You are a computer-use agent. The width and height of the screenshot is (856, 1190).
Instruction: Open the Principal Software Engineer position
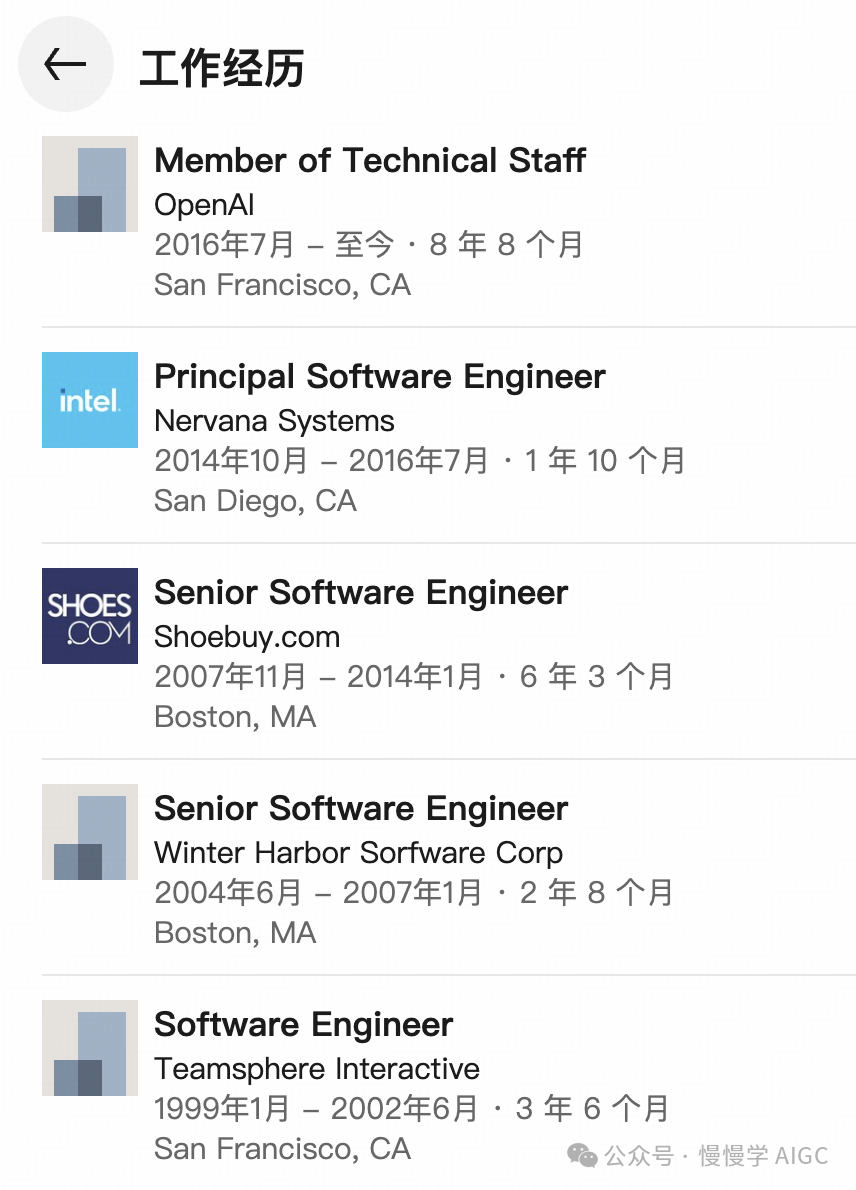coord(380,377)
